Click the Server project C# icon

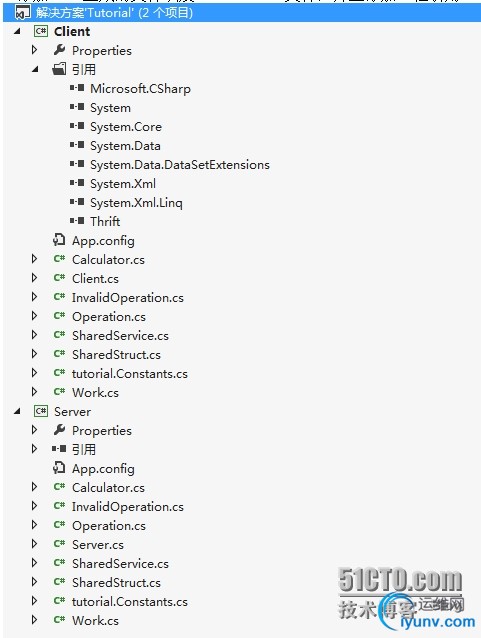coord(41,411)
